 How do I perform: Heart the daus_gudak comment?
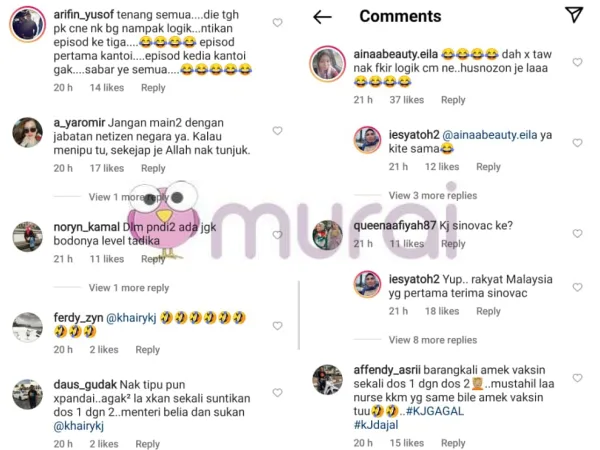point(277,393)
